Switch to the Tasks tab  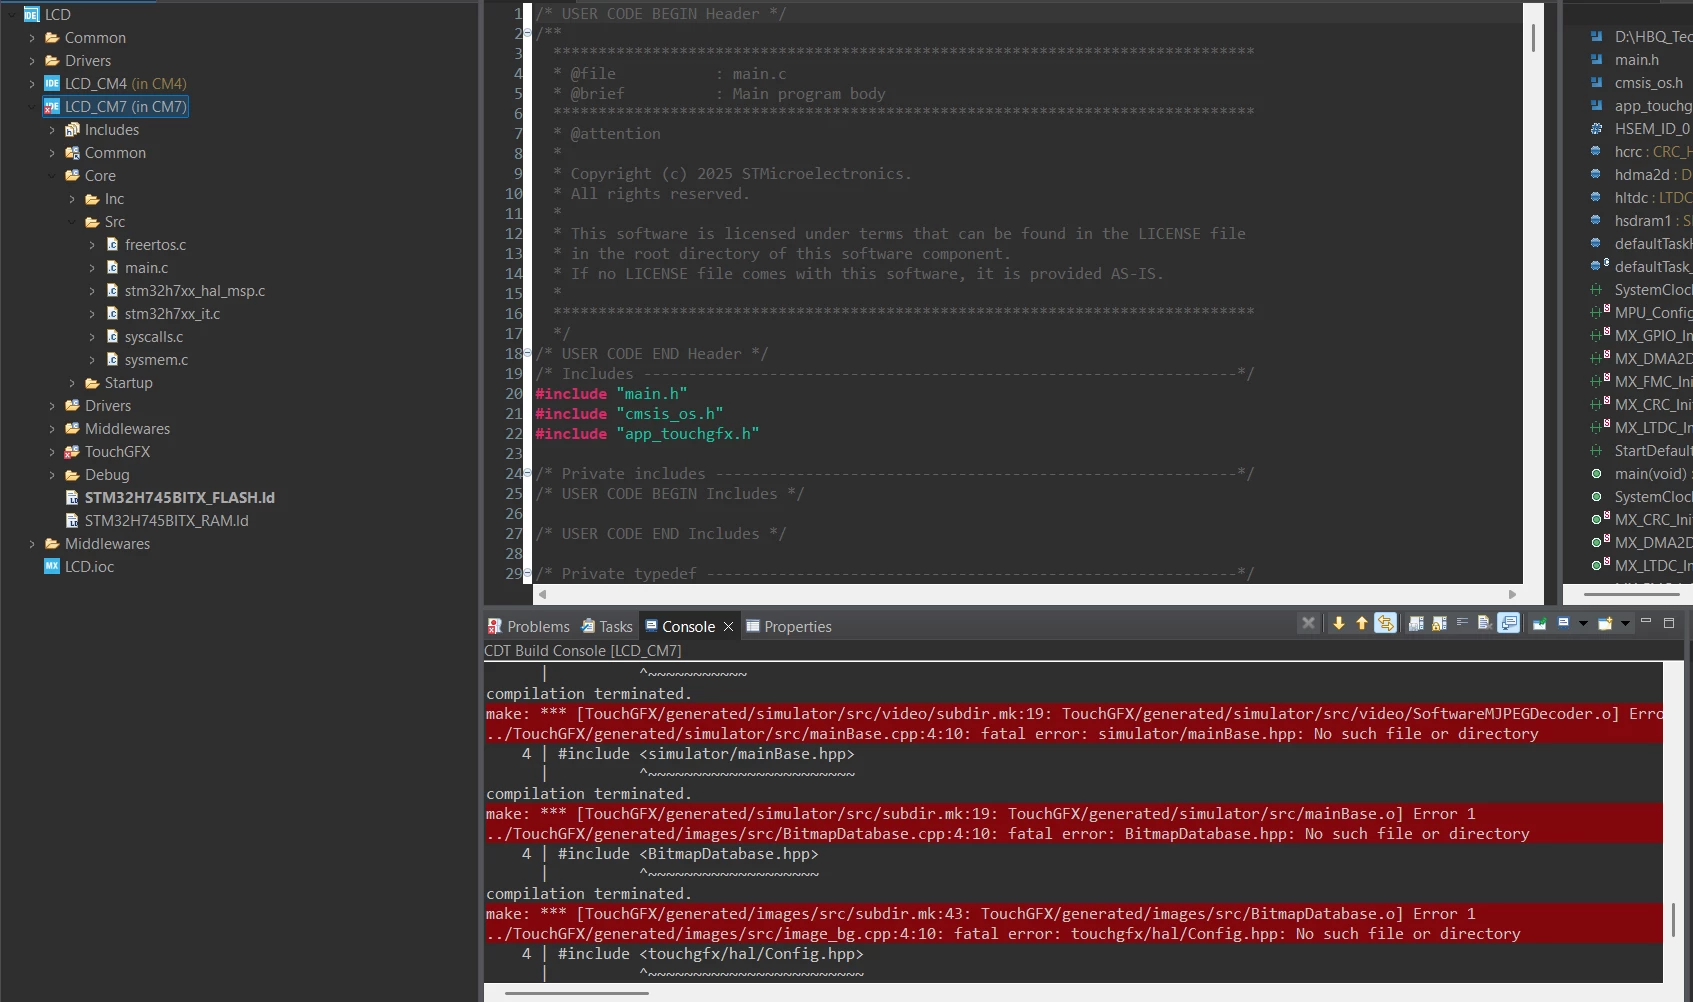tap(607, 626)
